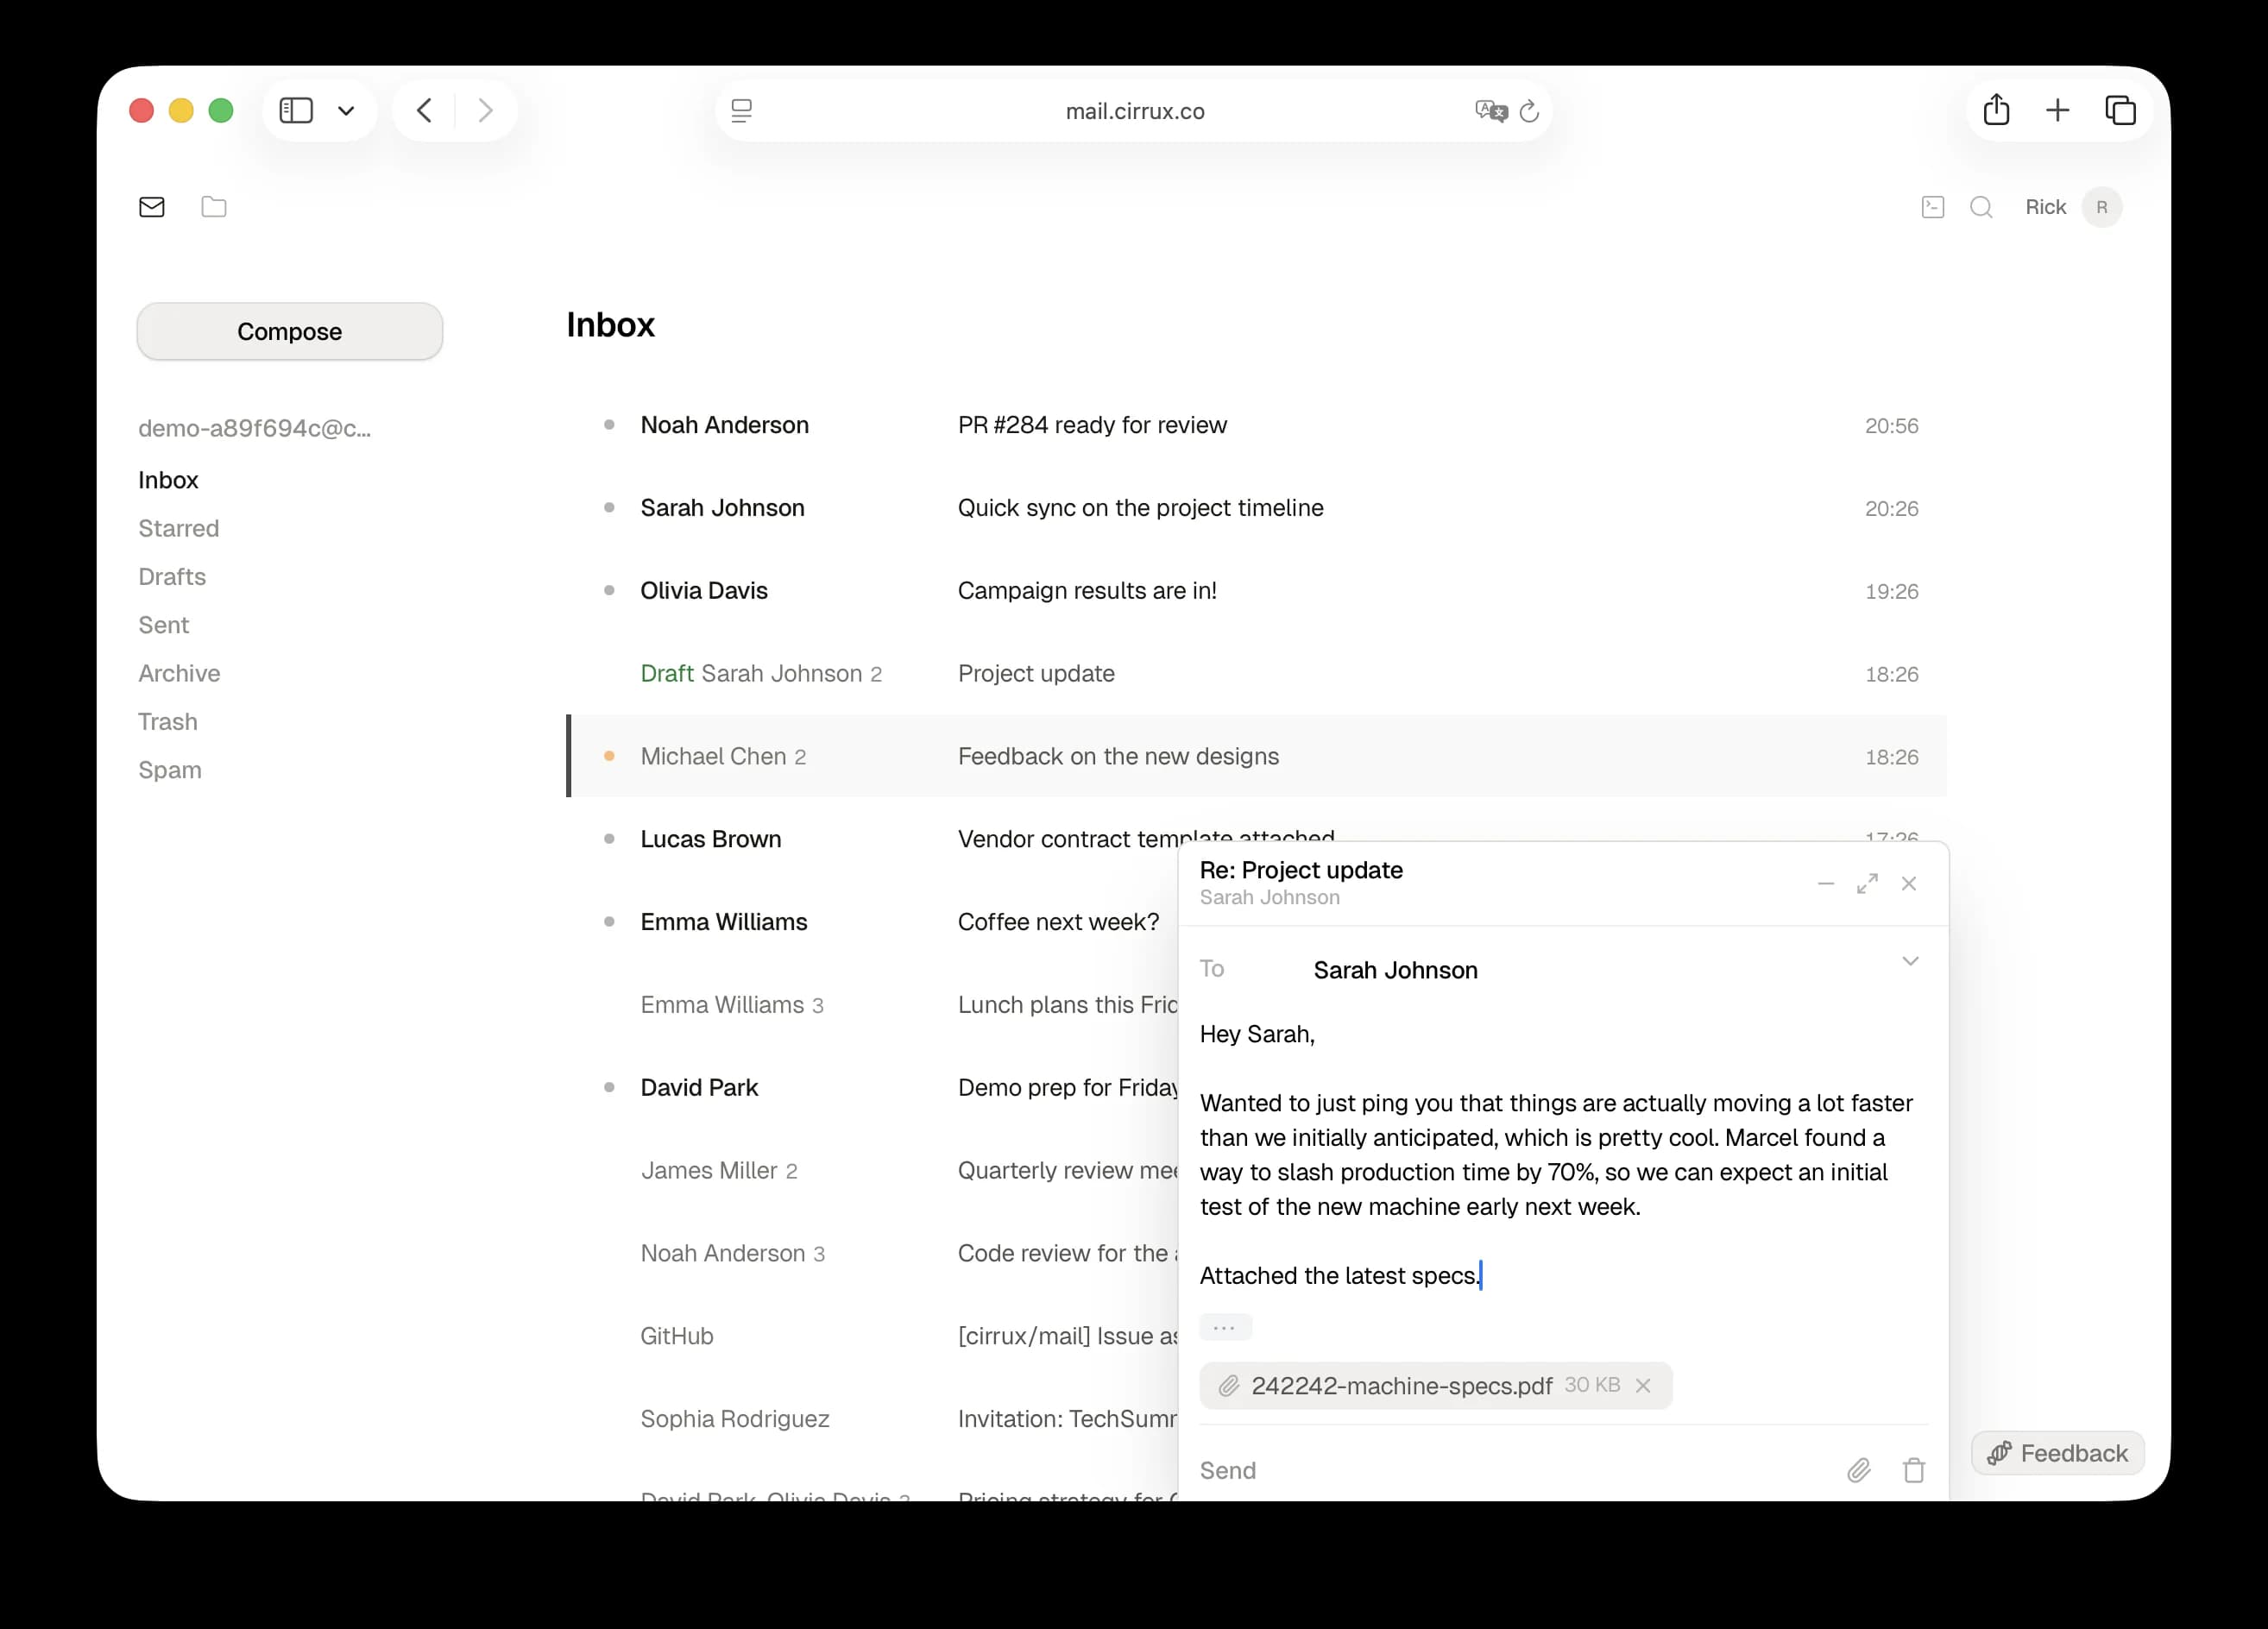Click Sarah Johnson recipient in To field
The height and width of the screenshot is (1629, 2268).
click(1395, 970)
